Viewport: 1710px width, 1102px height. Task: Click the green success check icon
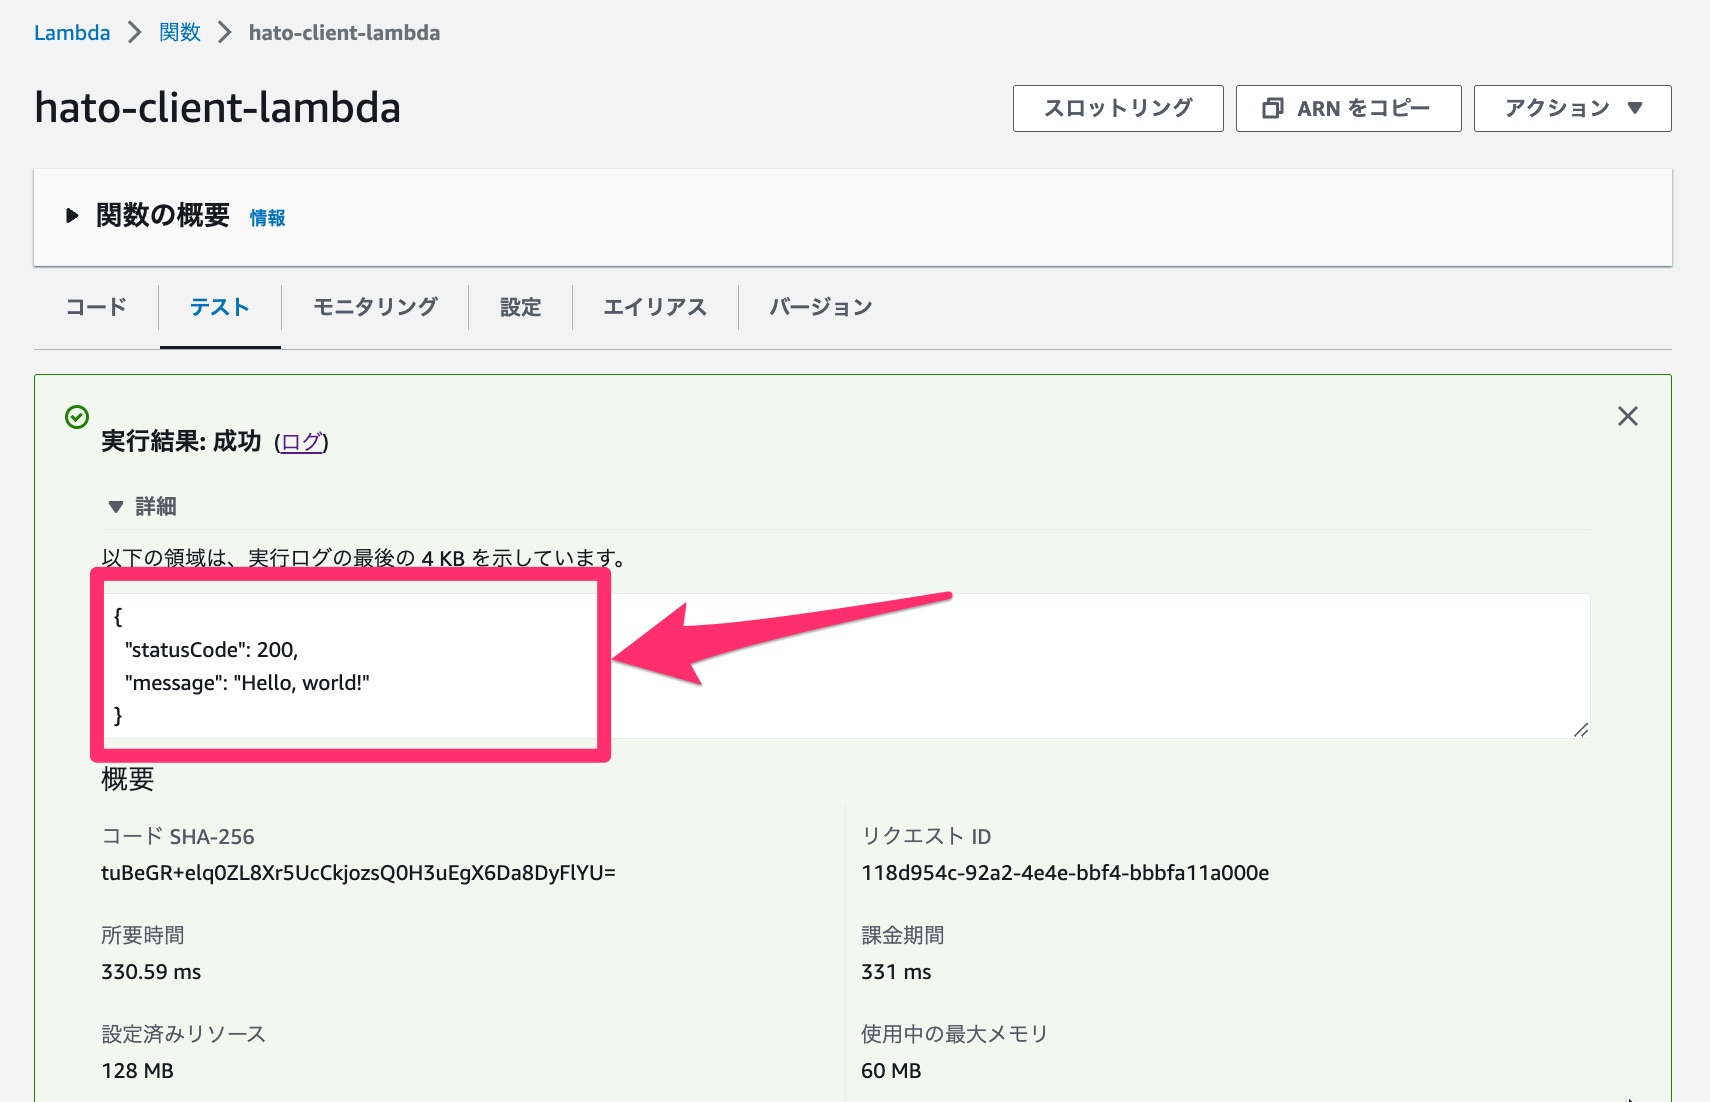point(77,418)
